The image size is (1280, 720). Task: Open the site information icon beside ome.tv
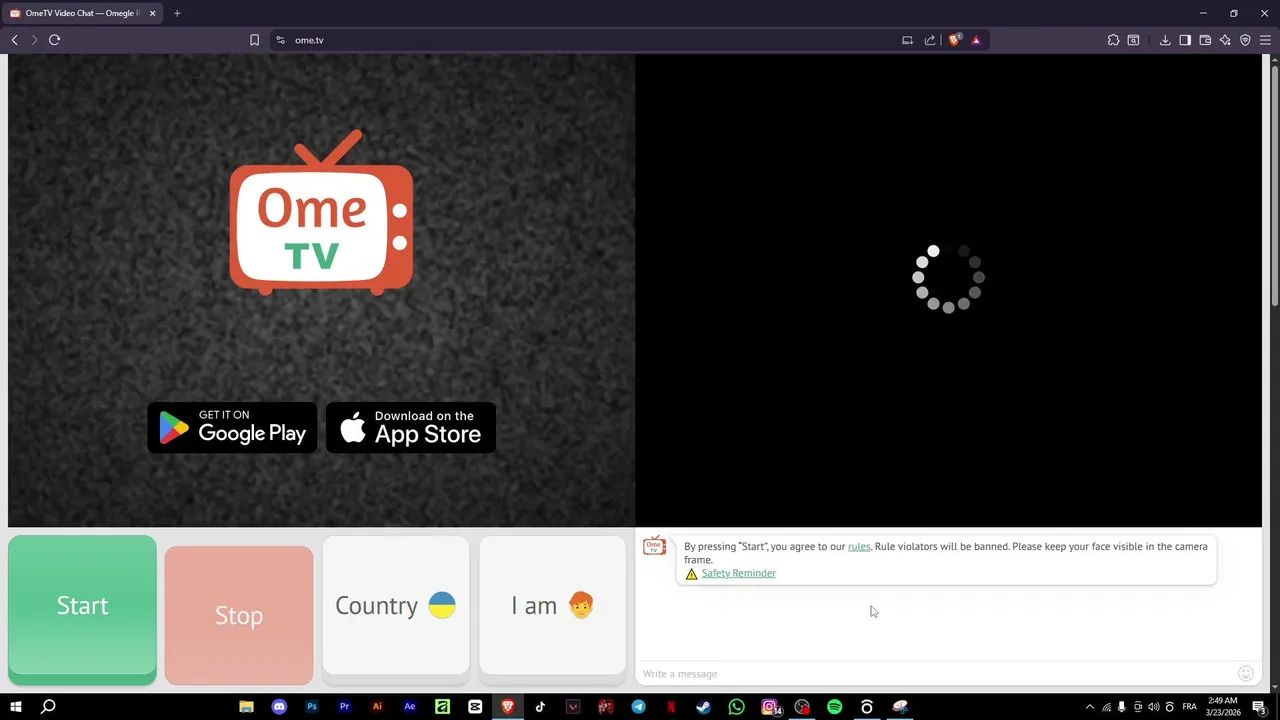coord(280,40)
